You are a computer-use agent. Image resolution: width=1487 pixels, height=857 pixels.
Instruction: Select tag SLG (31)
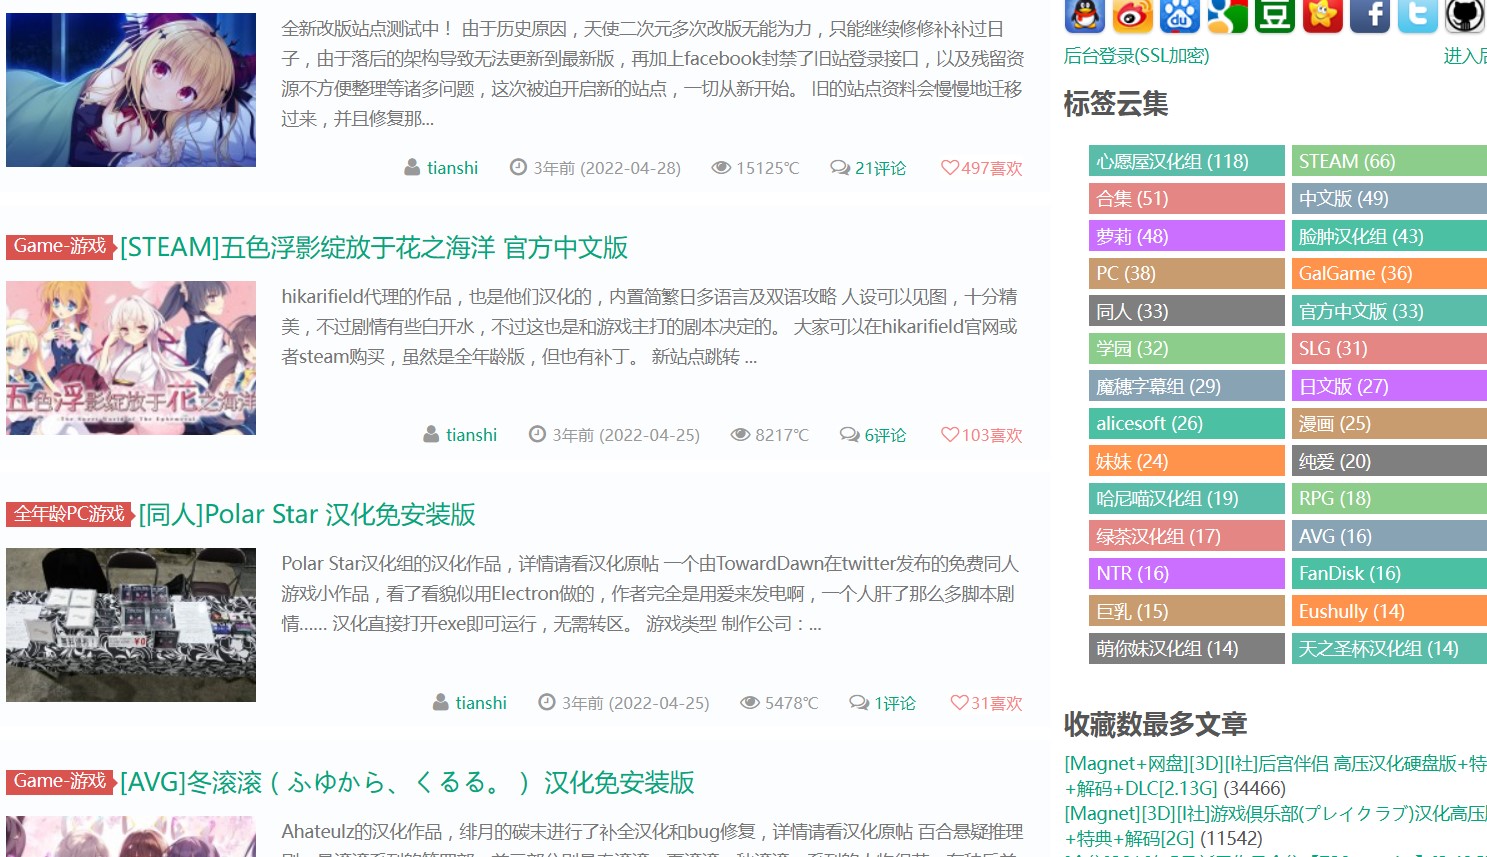[1389, 348]
